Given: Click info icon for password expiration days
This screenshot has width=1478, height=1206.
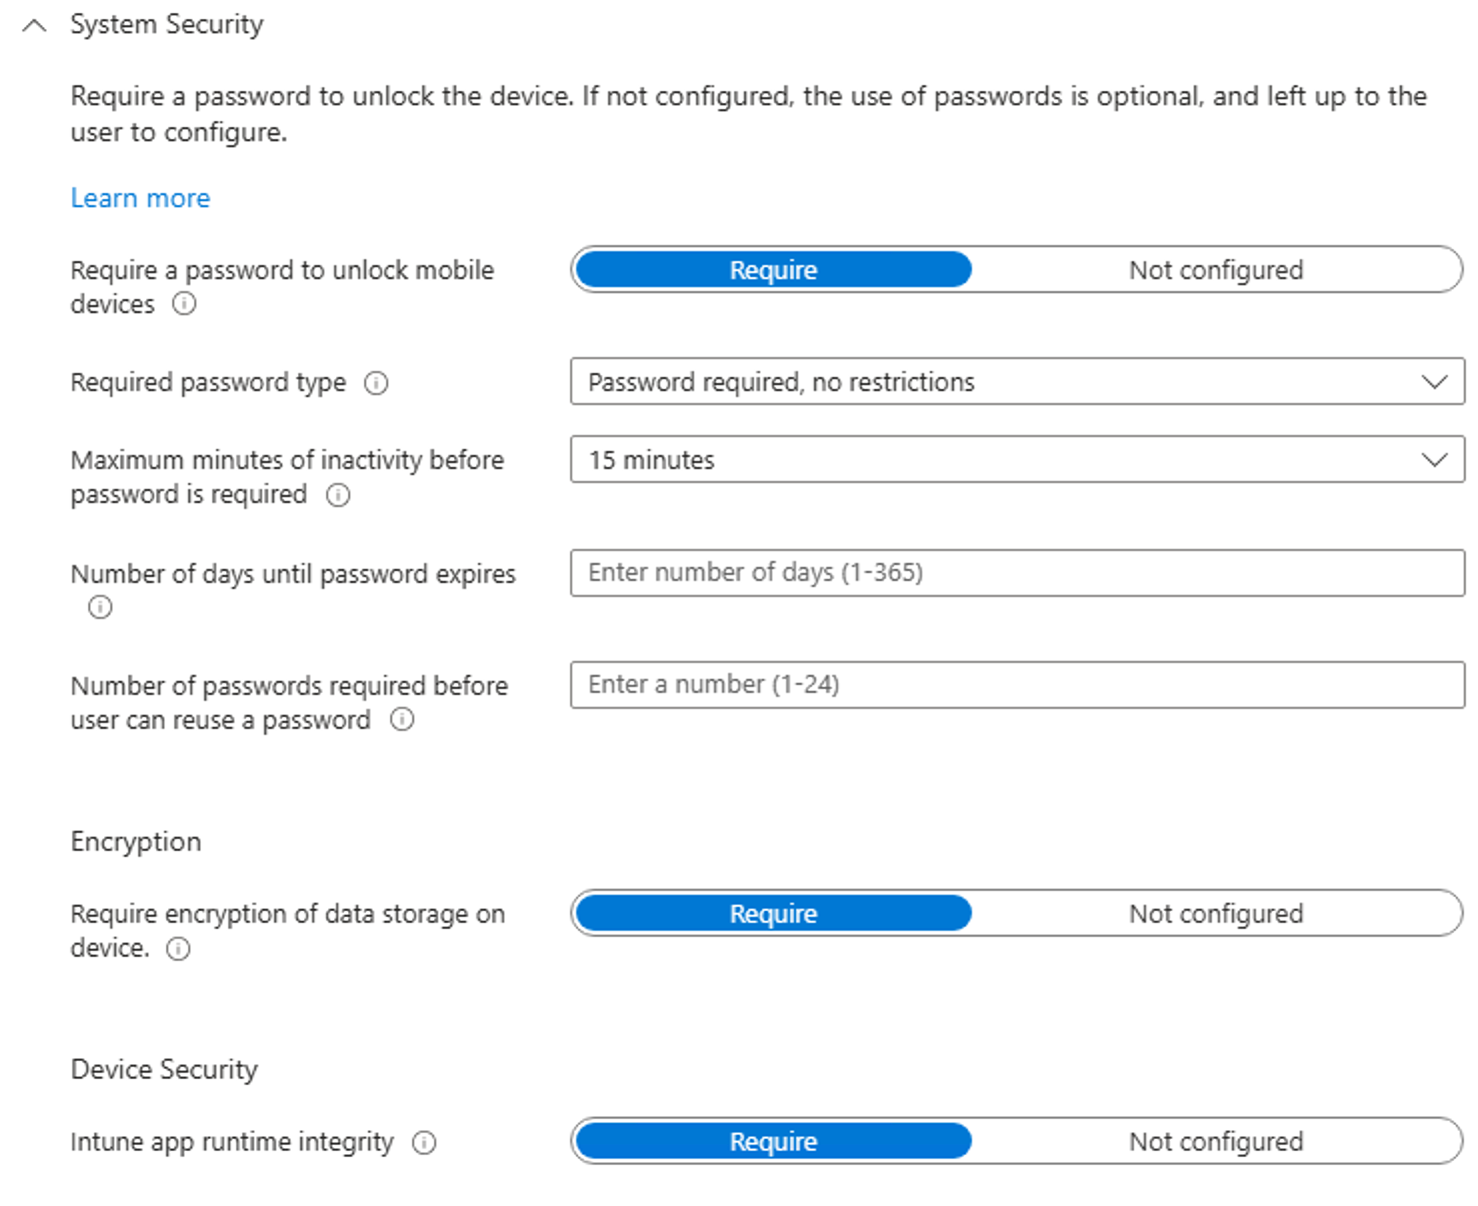Looking at the screenshot, I should coord(100,607).
